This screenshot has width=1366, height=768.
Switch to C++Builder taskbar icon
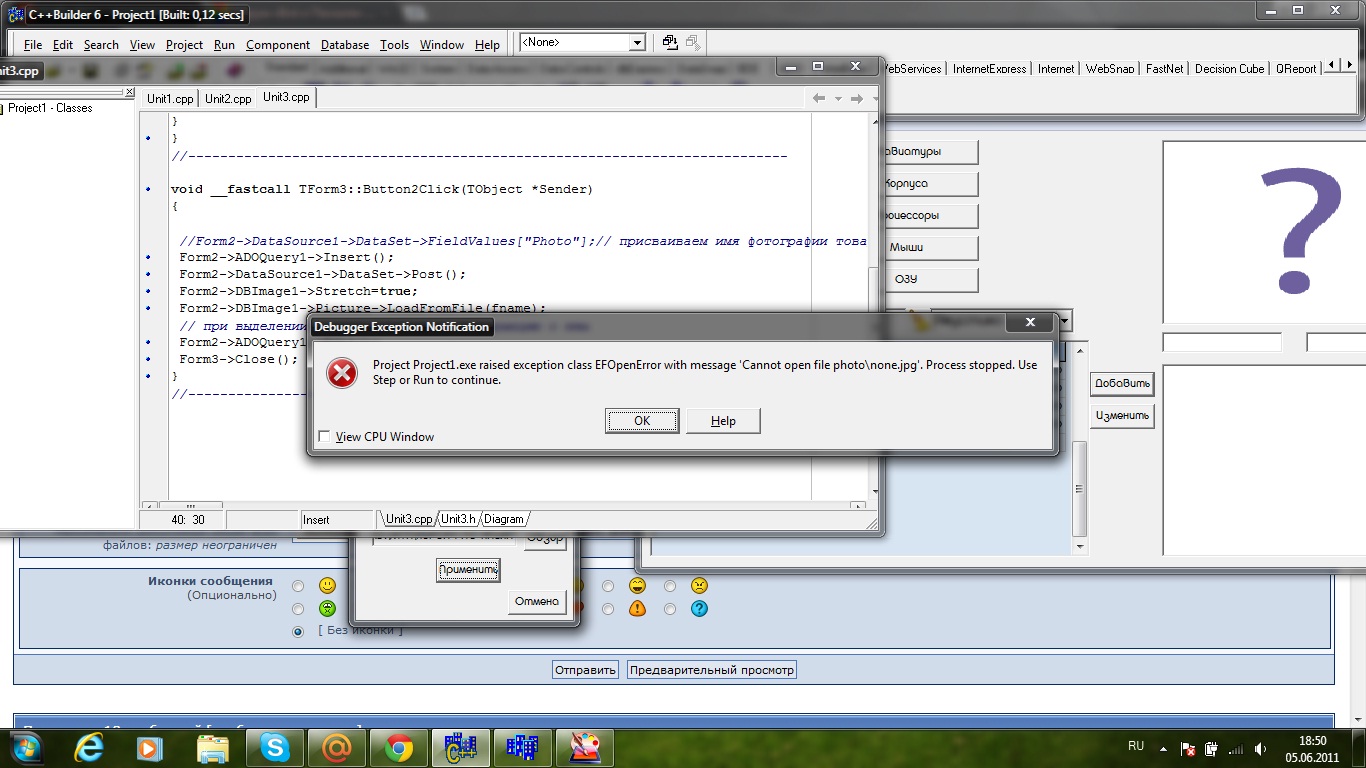point(461,747)
